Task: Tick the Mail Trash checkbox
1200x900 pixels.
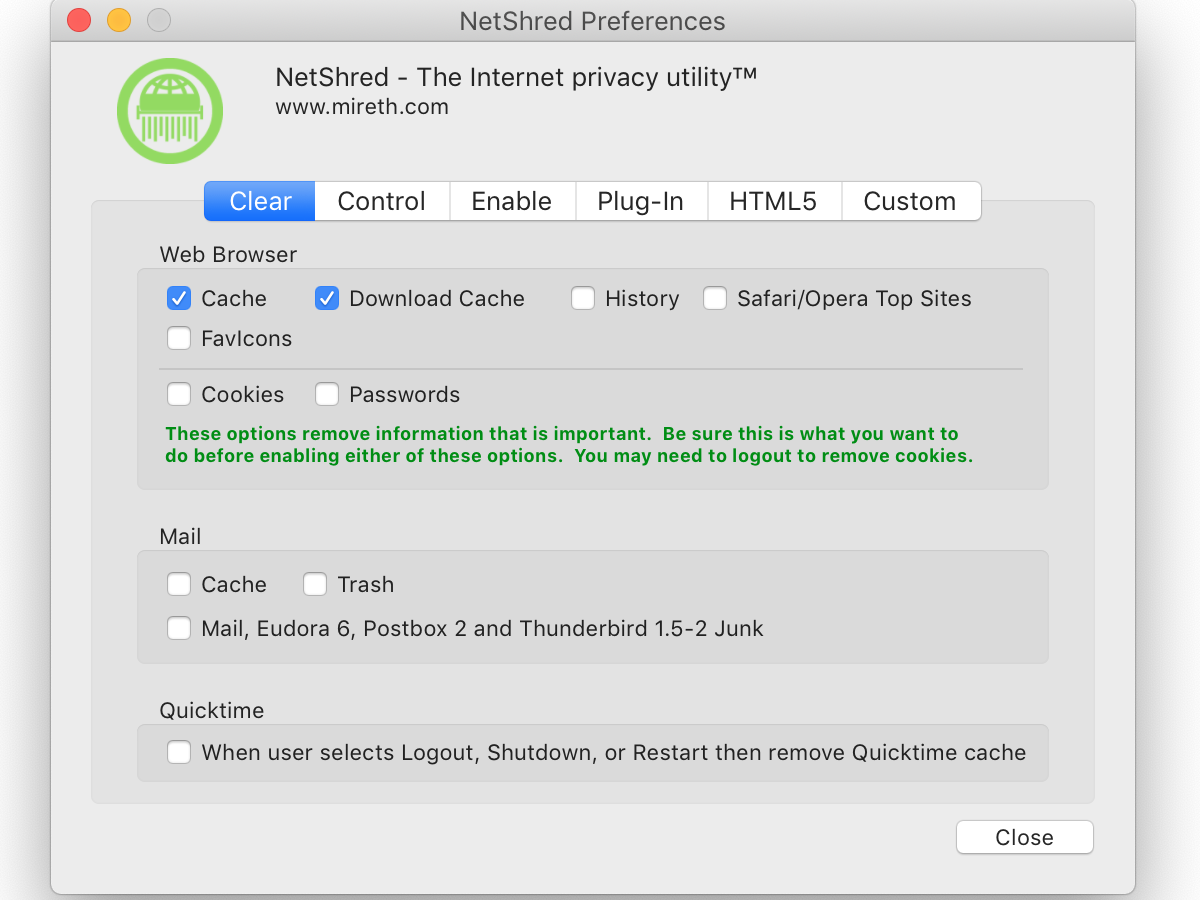Action: point(315,584)
